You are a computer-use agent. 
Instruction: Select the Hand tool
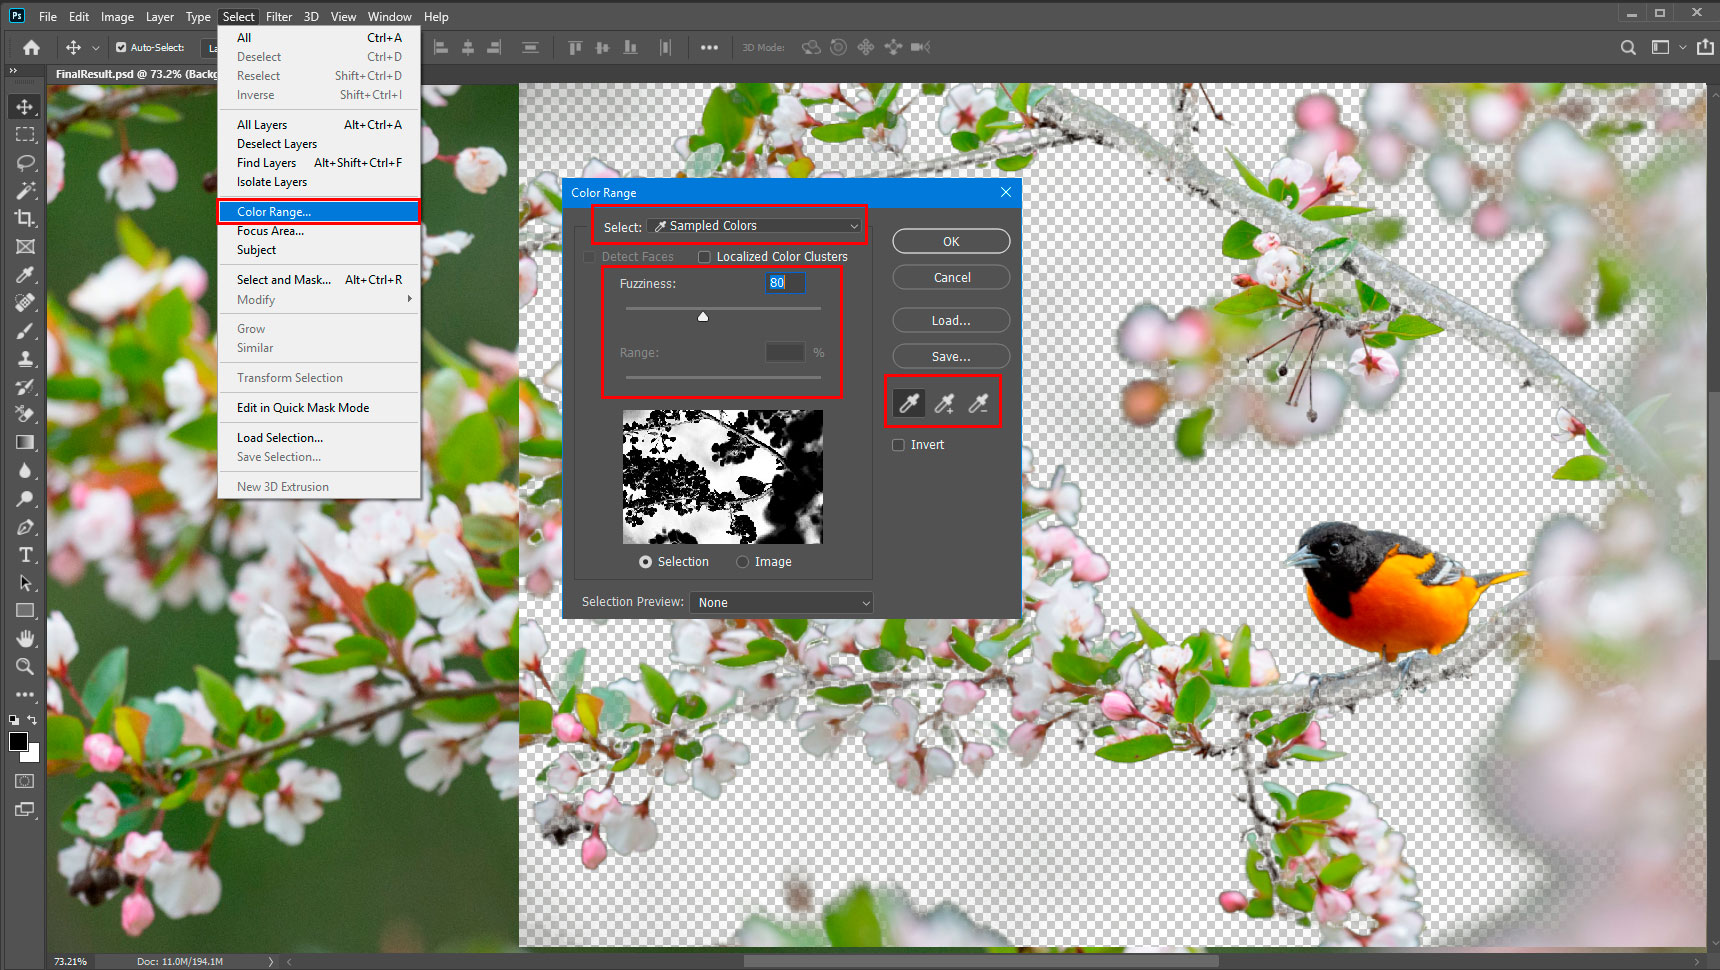[x=25, y=638]
